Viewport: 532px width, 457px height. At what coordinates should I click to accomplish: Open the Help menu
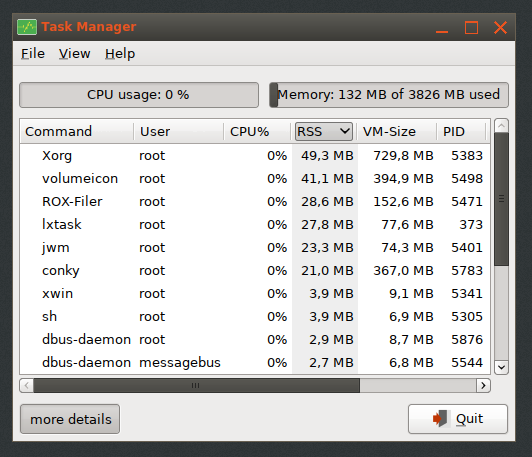(x=120, y=54)
